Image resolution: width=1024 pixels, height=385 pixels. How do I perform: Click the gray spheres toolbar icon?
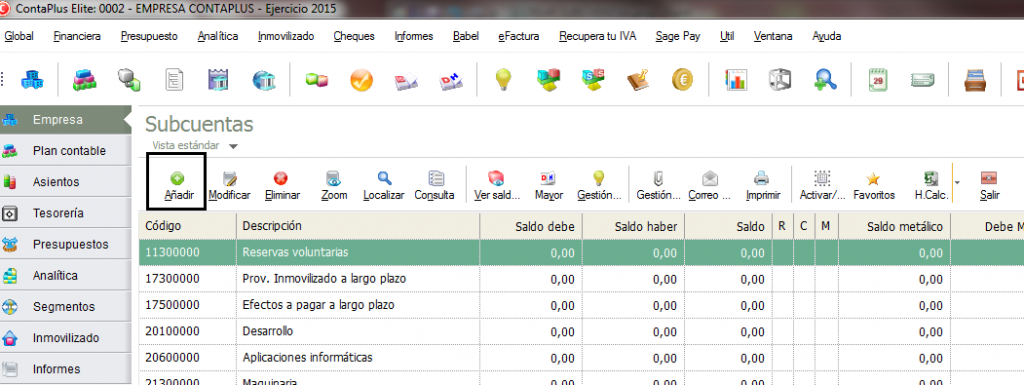(129, 80)
